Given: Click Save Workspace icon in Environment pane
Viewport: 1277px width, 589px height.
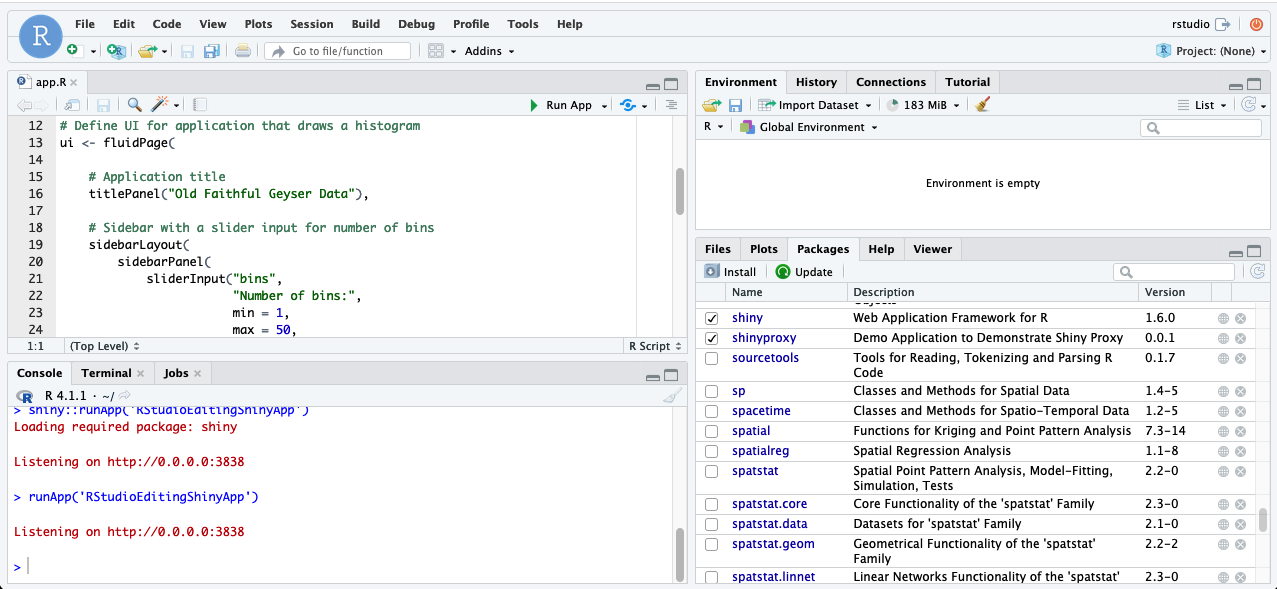Looking at the screenshot, I should [x=735, y=105].
